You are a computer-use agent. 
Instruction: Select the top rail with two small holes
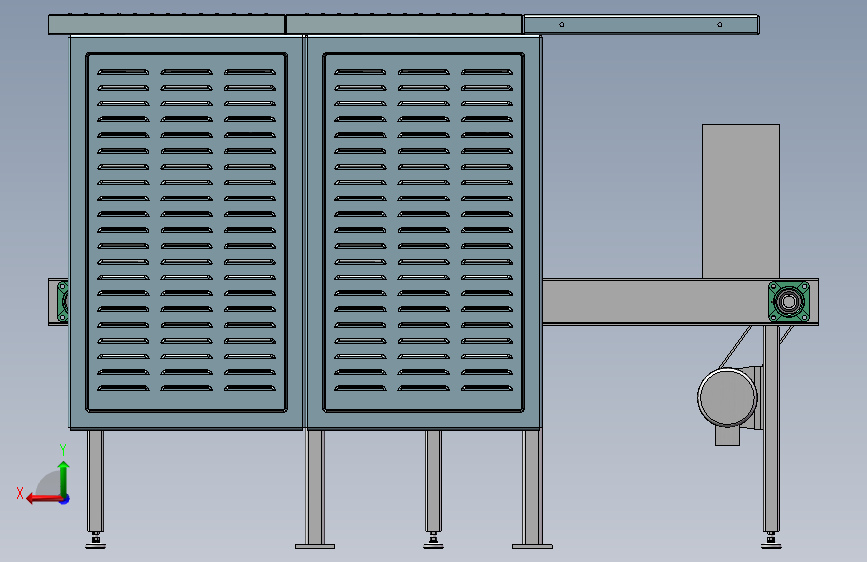(x=641, y=25)
